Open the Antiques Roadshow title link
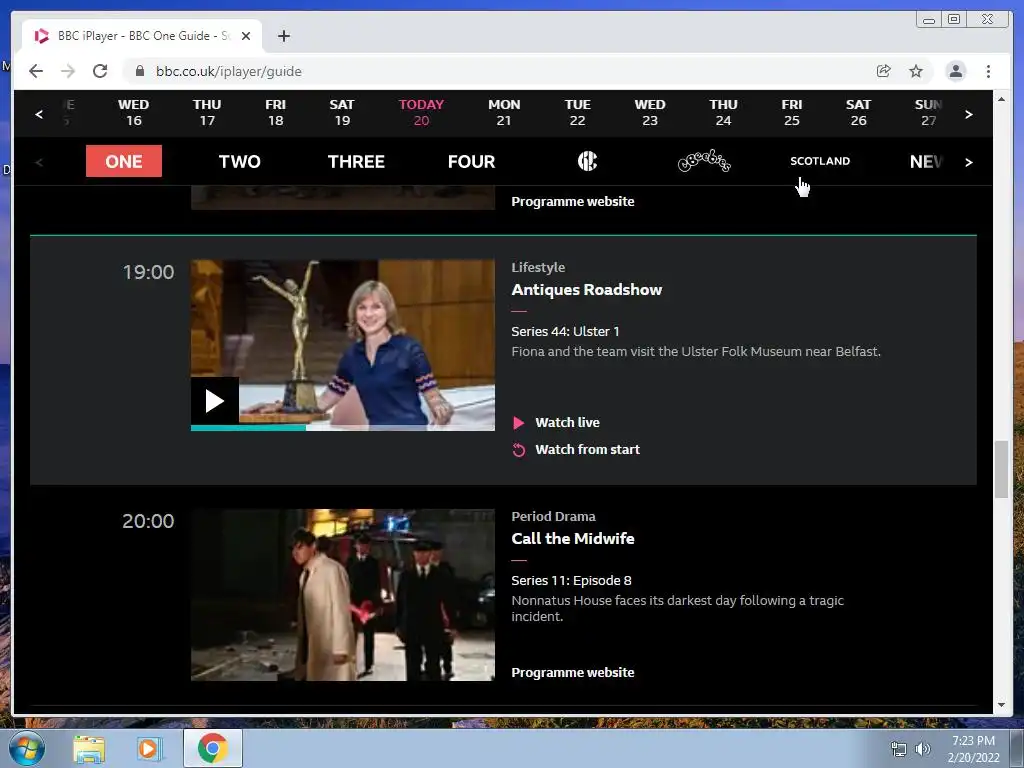The height and width of the screenshot is (768, 1024). [x=586, y=289]
